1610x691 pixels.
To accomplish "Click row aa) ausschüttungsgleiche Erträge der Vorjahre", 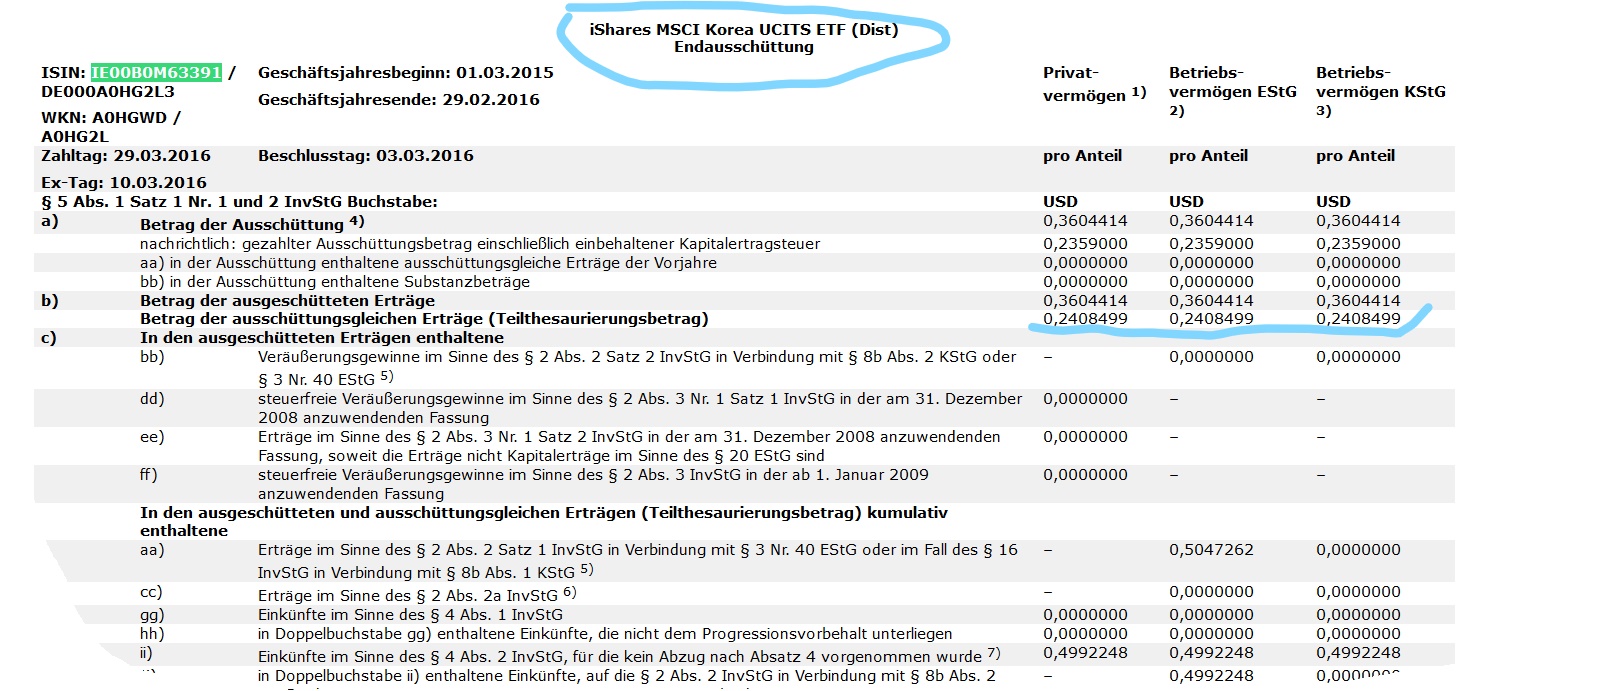I will (x=428, y=263).
